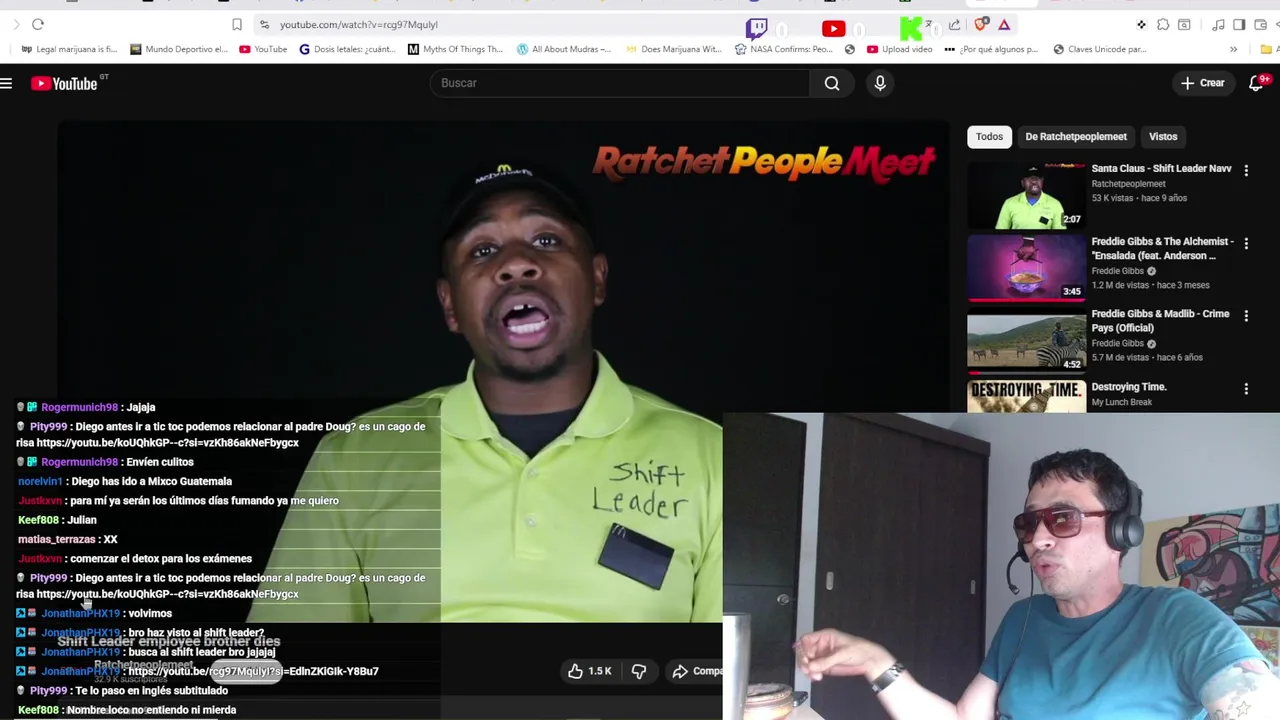Open the extensions puzzle icon

(1163, 25)
